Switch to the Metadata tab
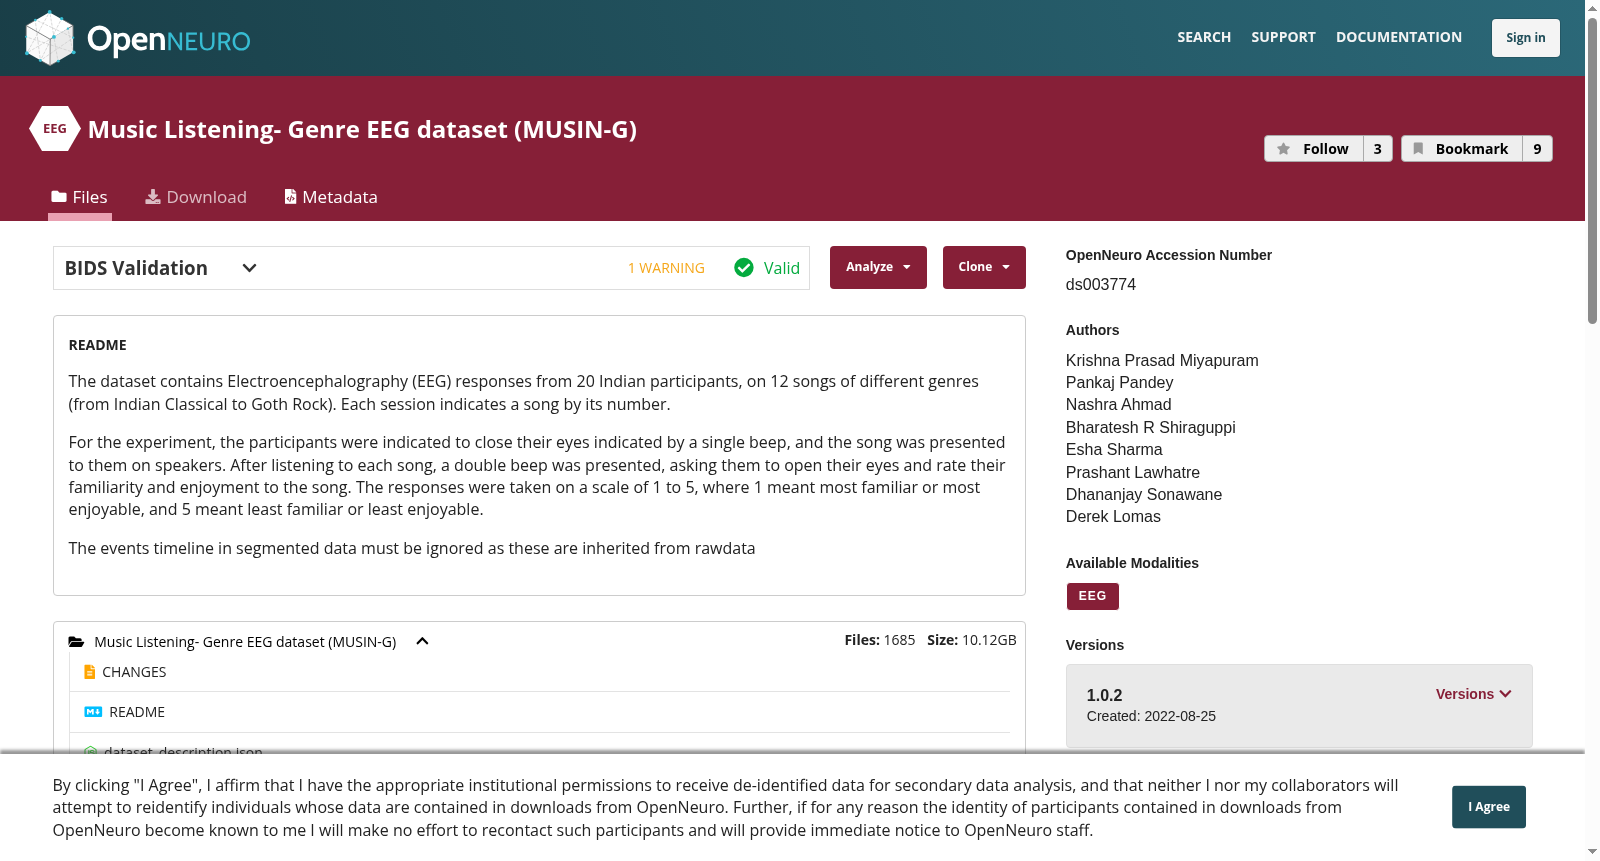Screen dimensions: 1600x861 tap(331, 197)
